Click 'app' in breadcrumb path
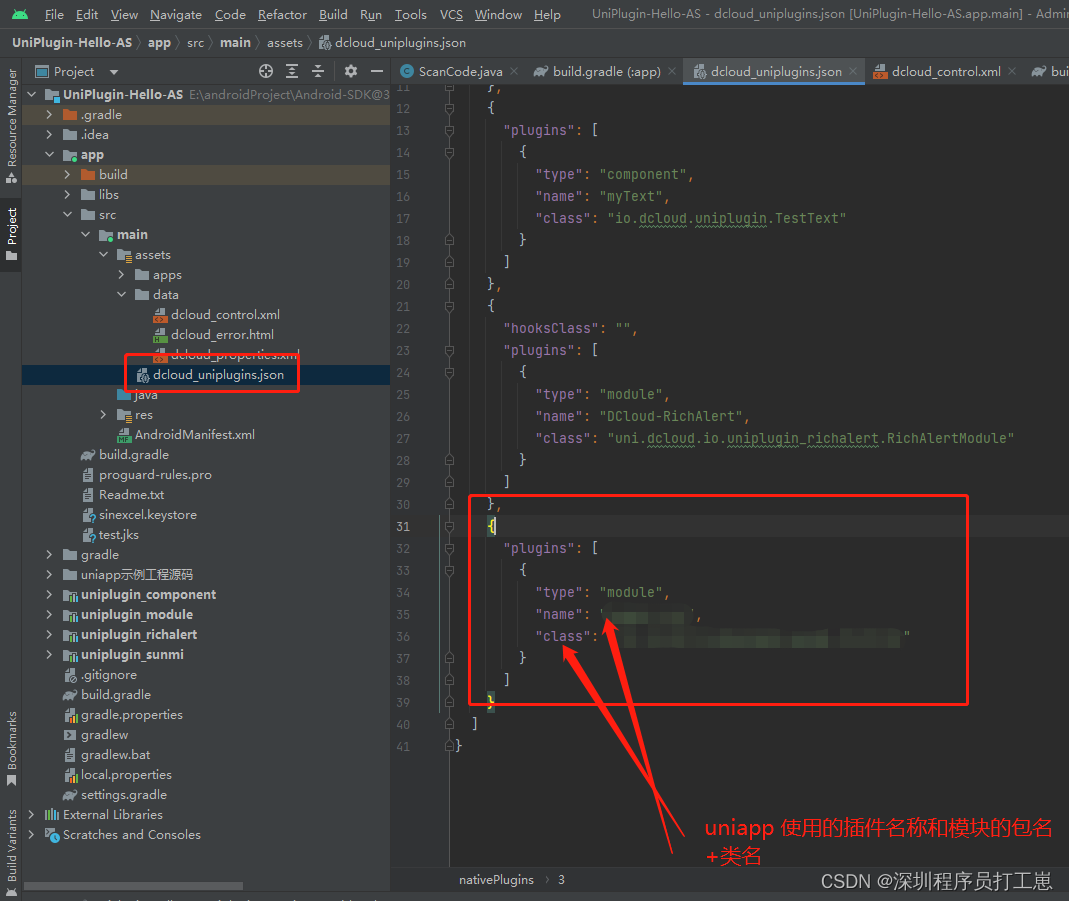1069x901 pixels. (x=159, y=43)
